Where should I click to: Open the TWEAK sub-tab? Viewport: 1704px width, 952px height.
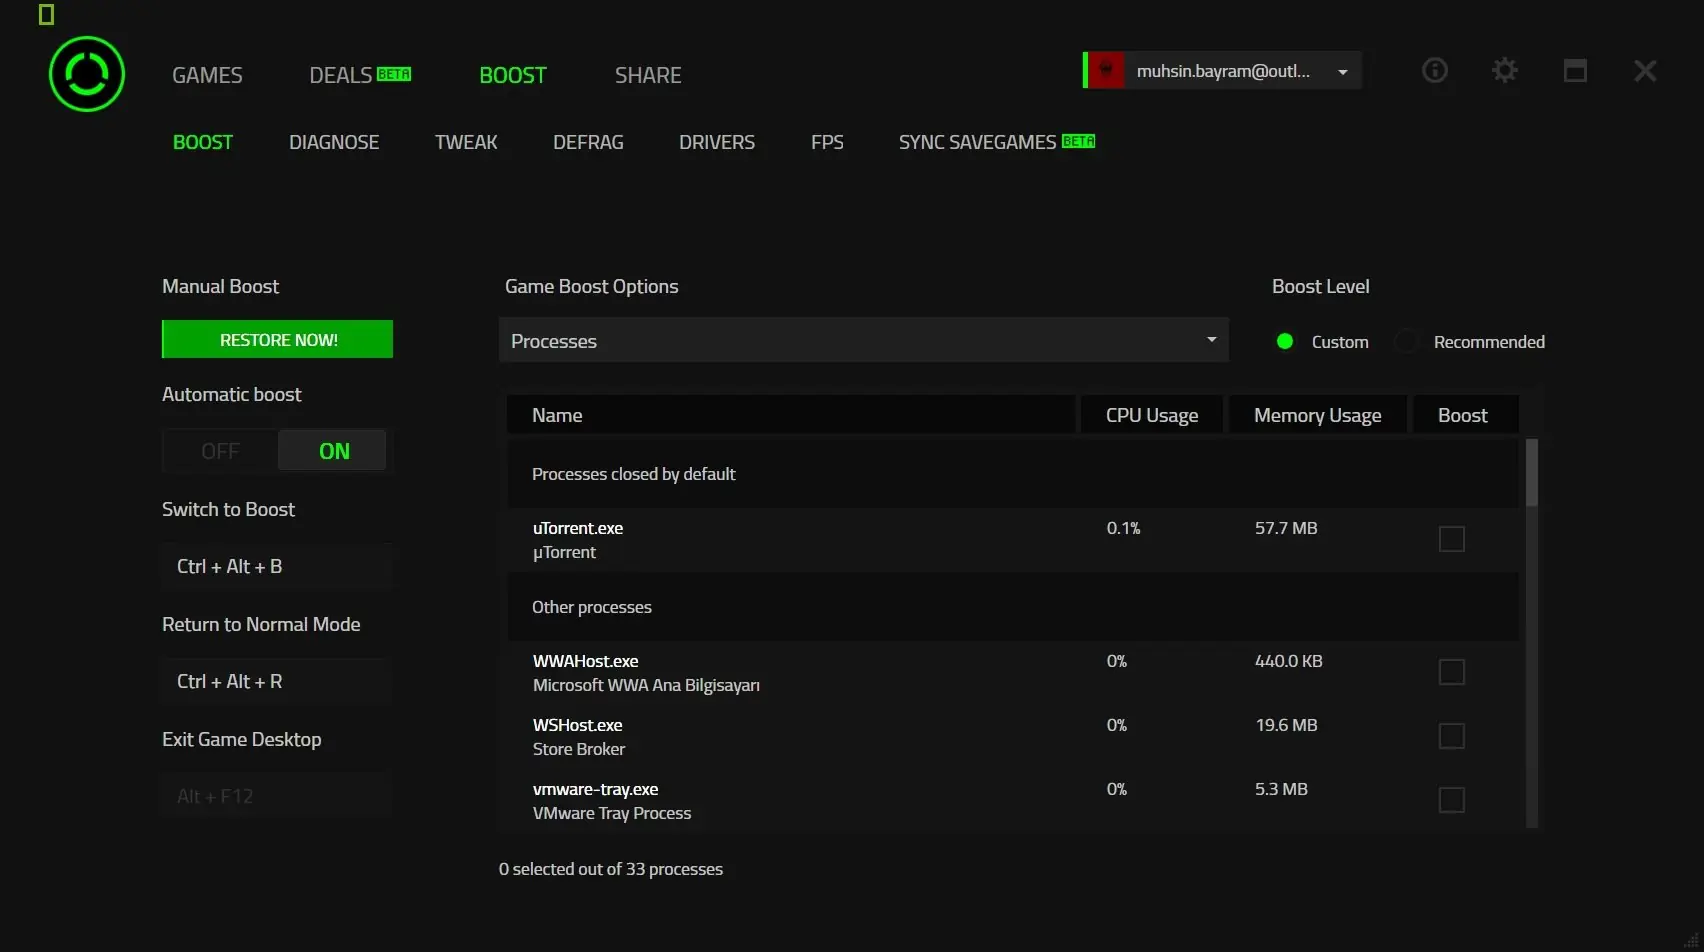pyautogui.click(x=466, y=142)
